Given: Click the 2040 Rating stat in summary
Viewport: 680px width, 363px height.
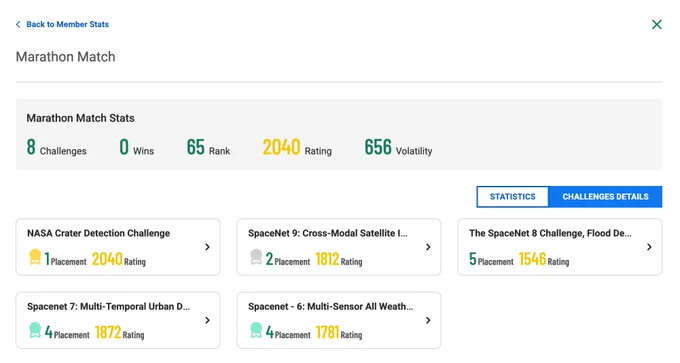Looking at the screenshot, I should (x=297, y=147).
